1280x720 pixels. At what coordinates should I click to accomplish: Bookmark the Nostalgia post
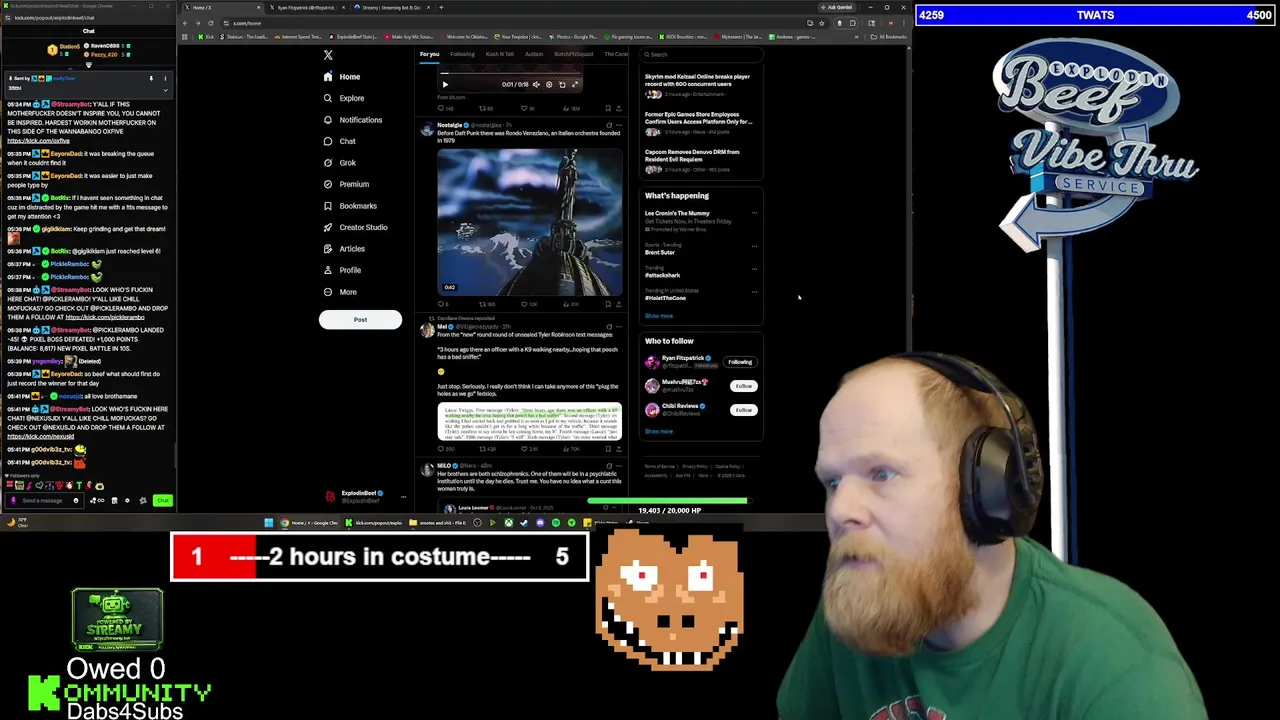(x=607, y=304)
